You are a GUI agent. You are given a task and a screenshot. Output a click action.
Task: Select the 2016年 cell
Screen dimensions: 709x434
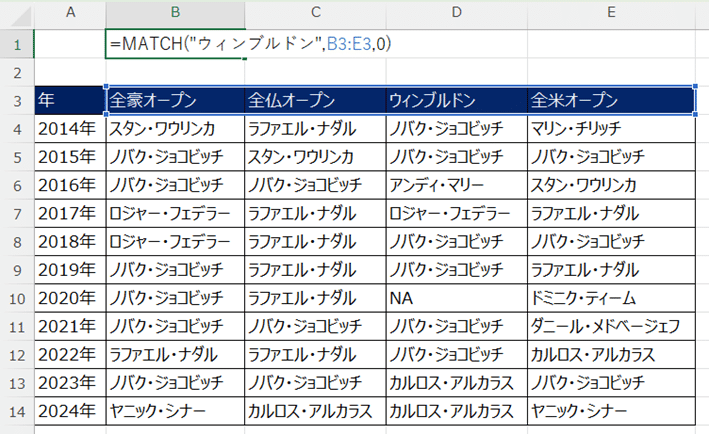point(70,185)
